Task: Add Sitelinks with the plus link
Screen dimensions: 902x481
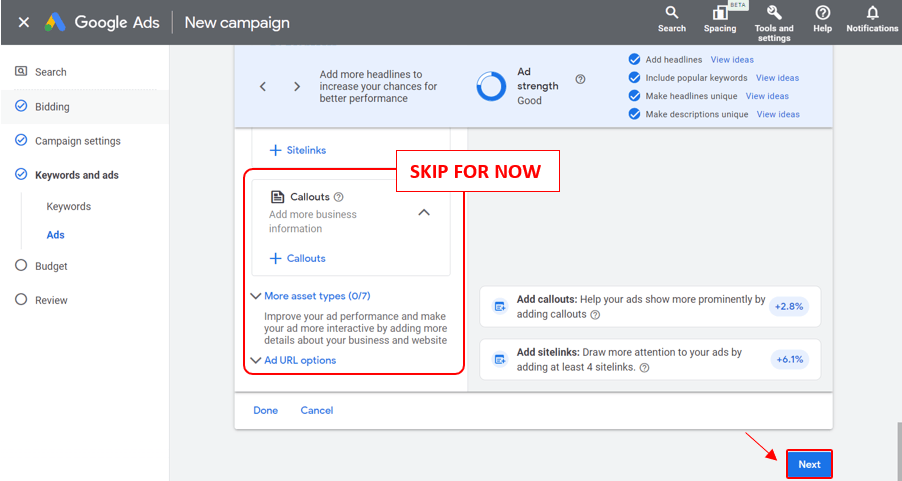Action: pyautogui.click(x=298, y=150)
